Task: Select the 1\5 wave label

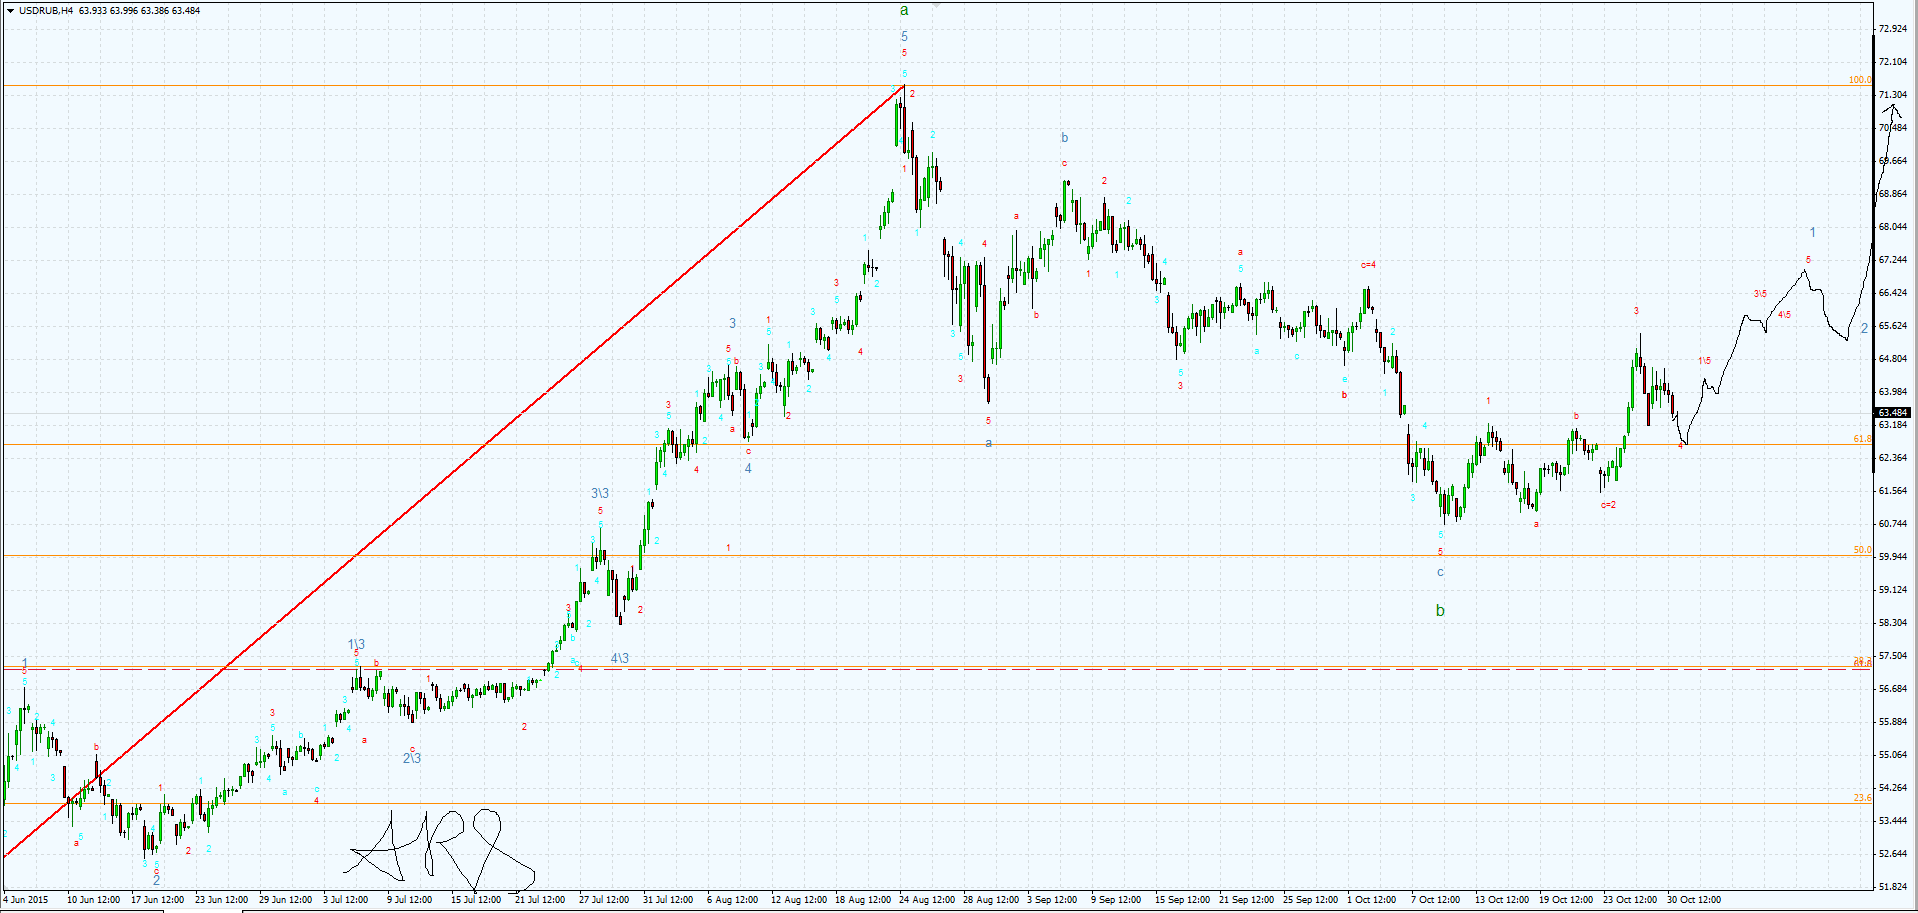Action: pyautogui.click(x=1704, y=360)
